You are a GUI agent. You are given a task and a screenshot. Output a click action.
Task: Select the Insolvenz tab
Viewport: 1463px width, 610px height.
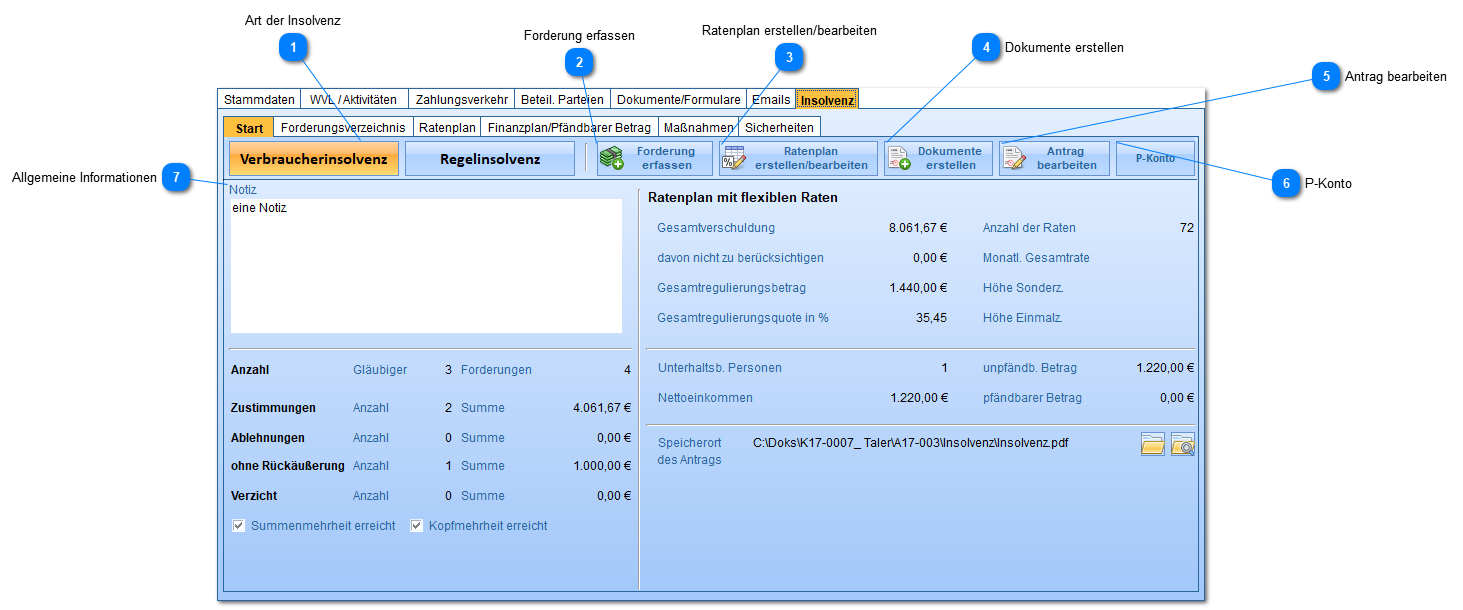pos(827,100)
